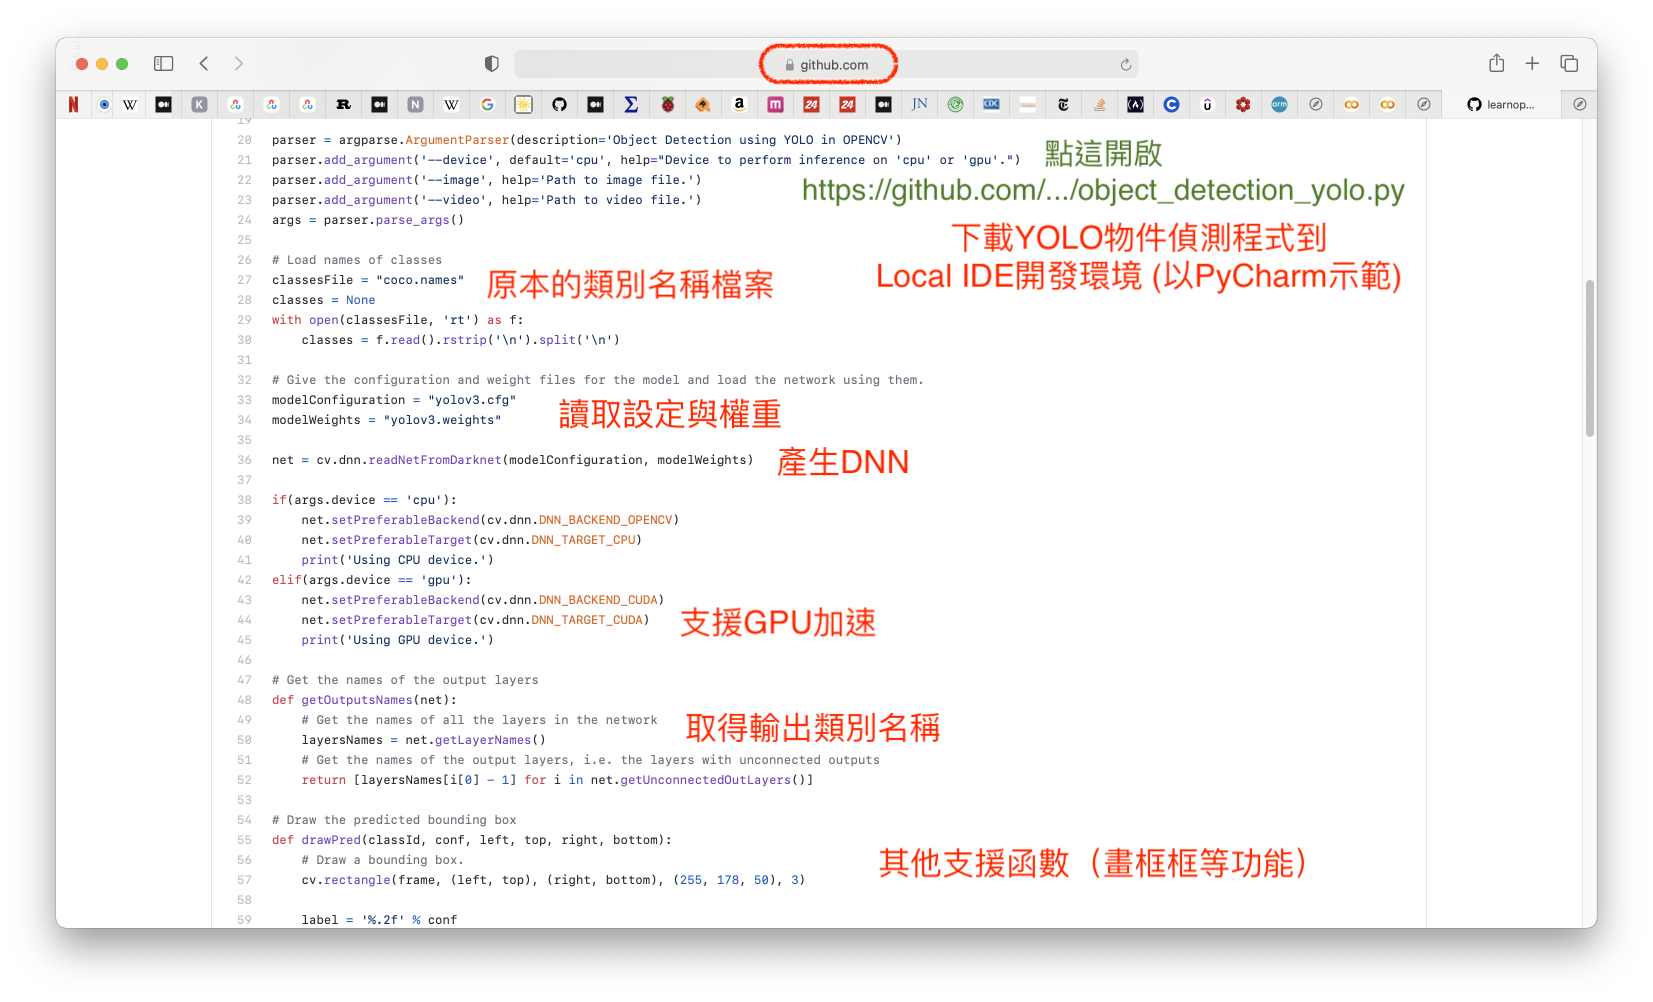1653x1002 pixels.
Task: Open the JN pinned tab
Action: [919, 104]
